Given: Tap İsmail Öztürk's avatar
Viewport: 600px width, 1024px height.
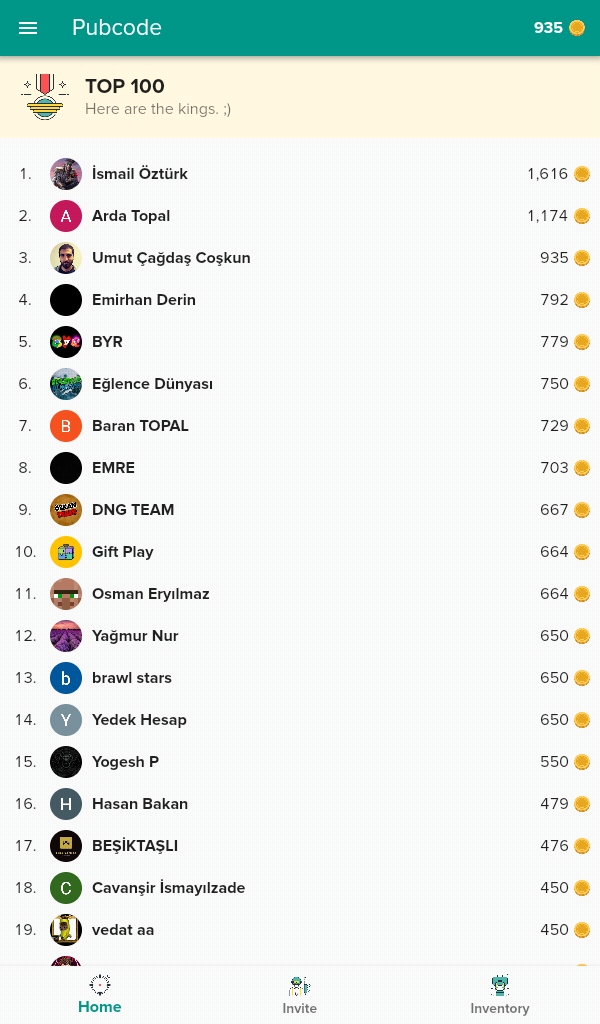Looking at the screenshot, I should (66, 174).
